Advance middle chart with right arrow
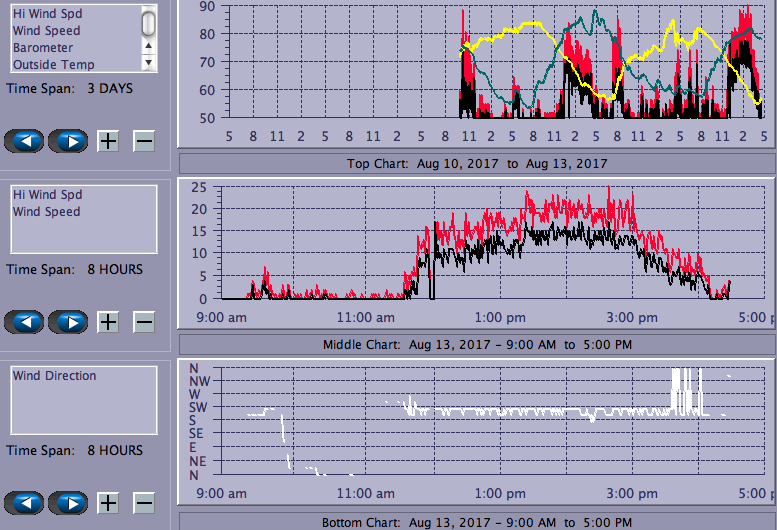The width and height of the screenshot is (777, 530). tap(69, 322)
